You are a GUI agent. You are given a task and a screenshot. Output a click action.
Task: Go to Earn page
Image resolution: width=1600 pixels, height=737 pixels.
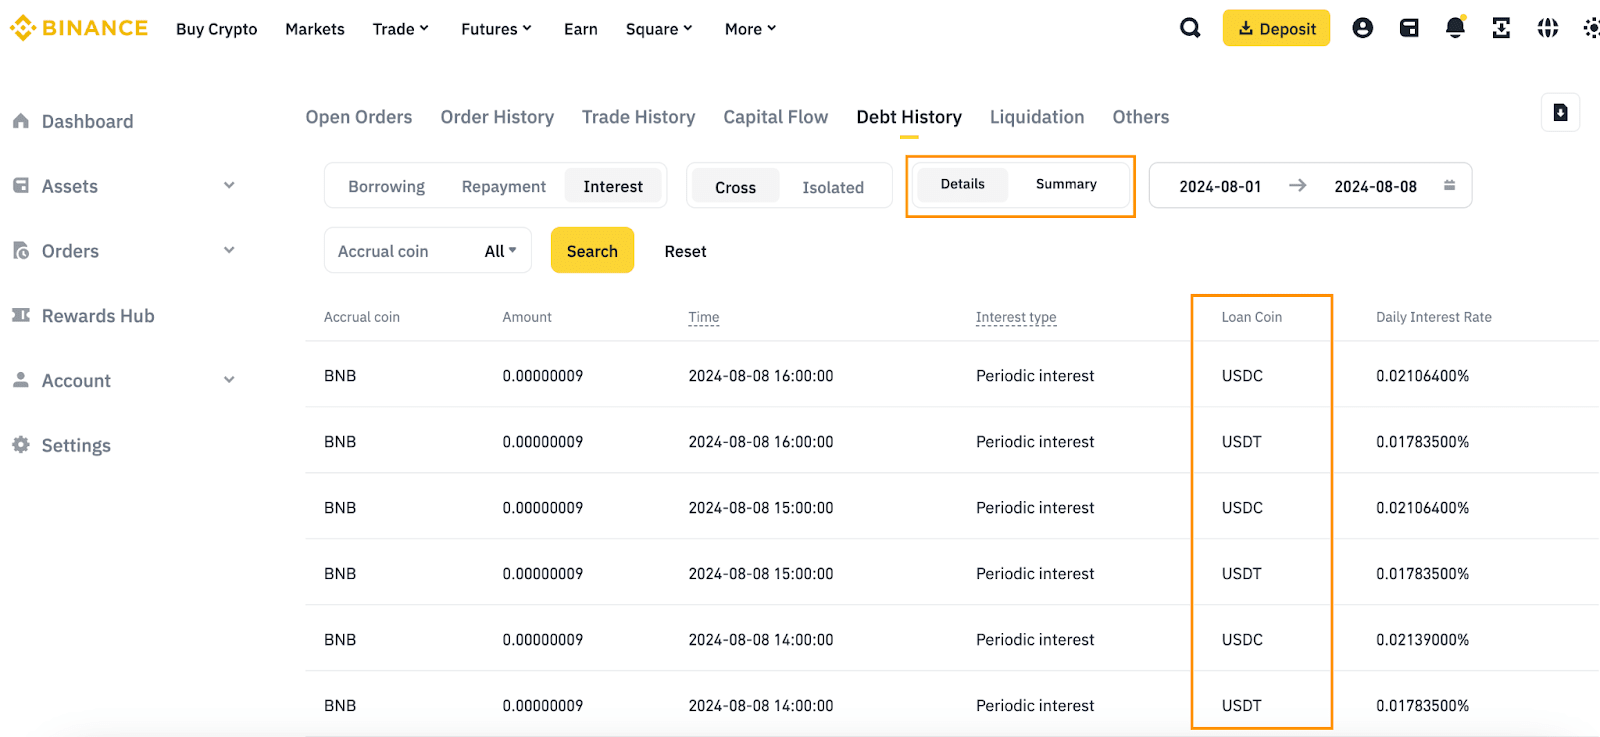click(581, 29)
